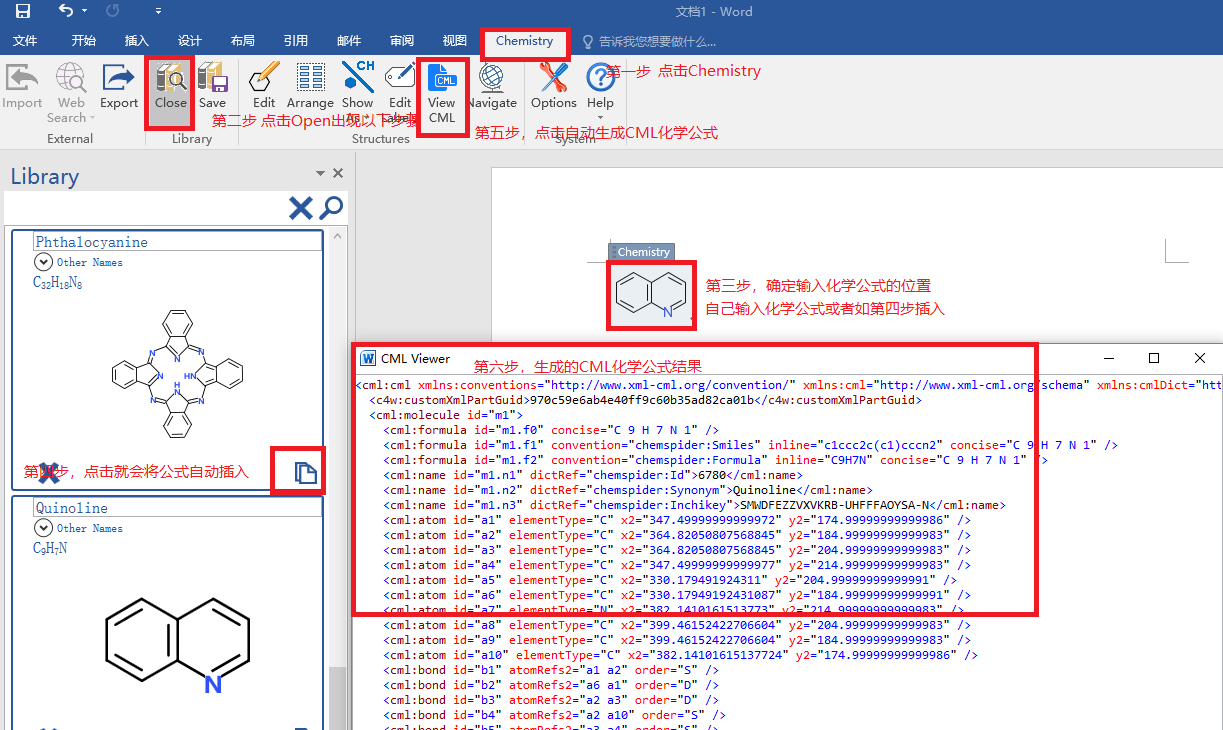Select the Quinoline structure thumbnail in Library

pos(179,645)
